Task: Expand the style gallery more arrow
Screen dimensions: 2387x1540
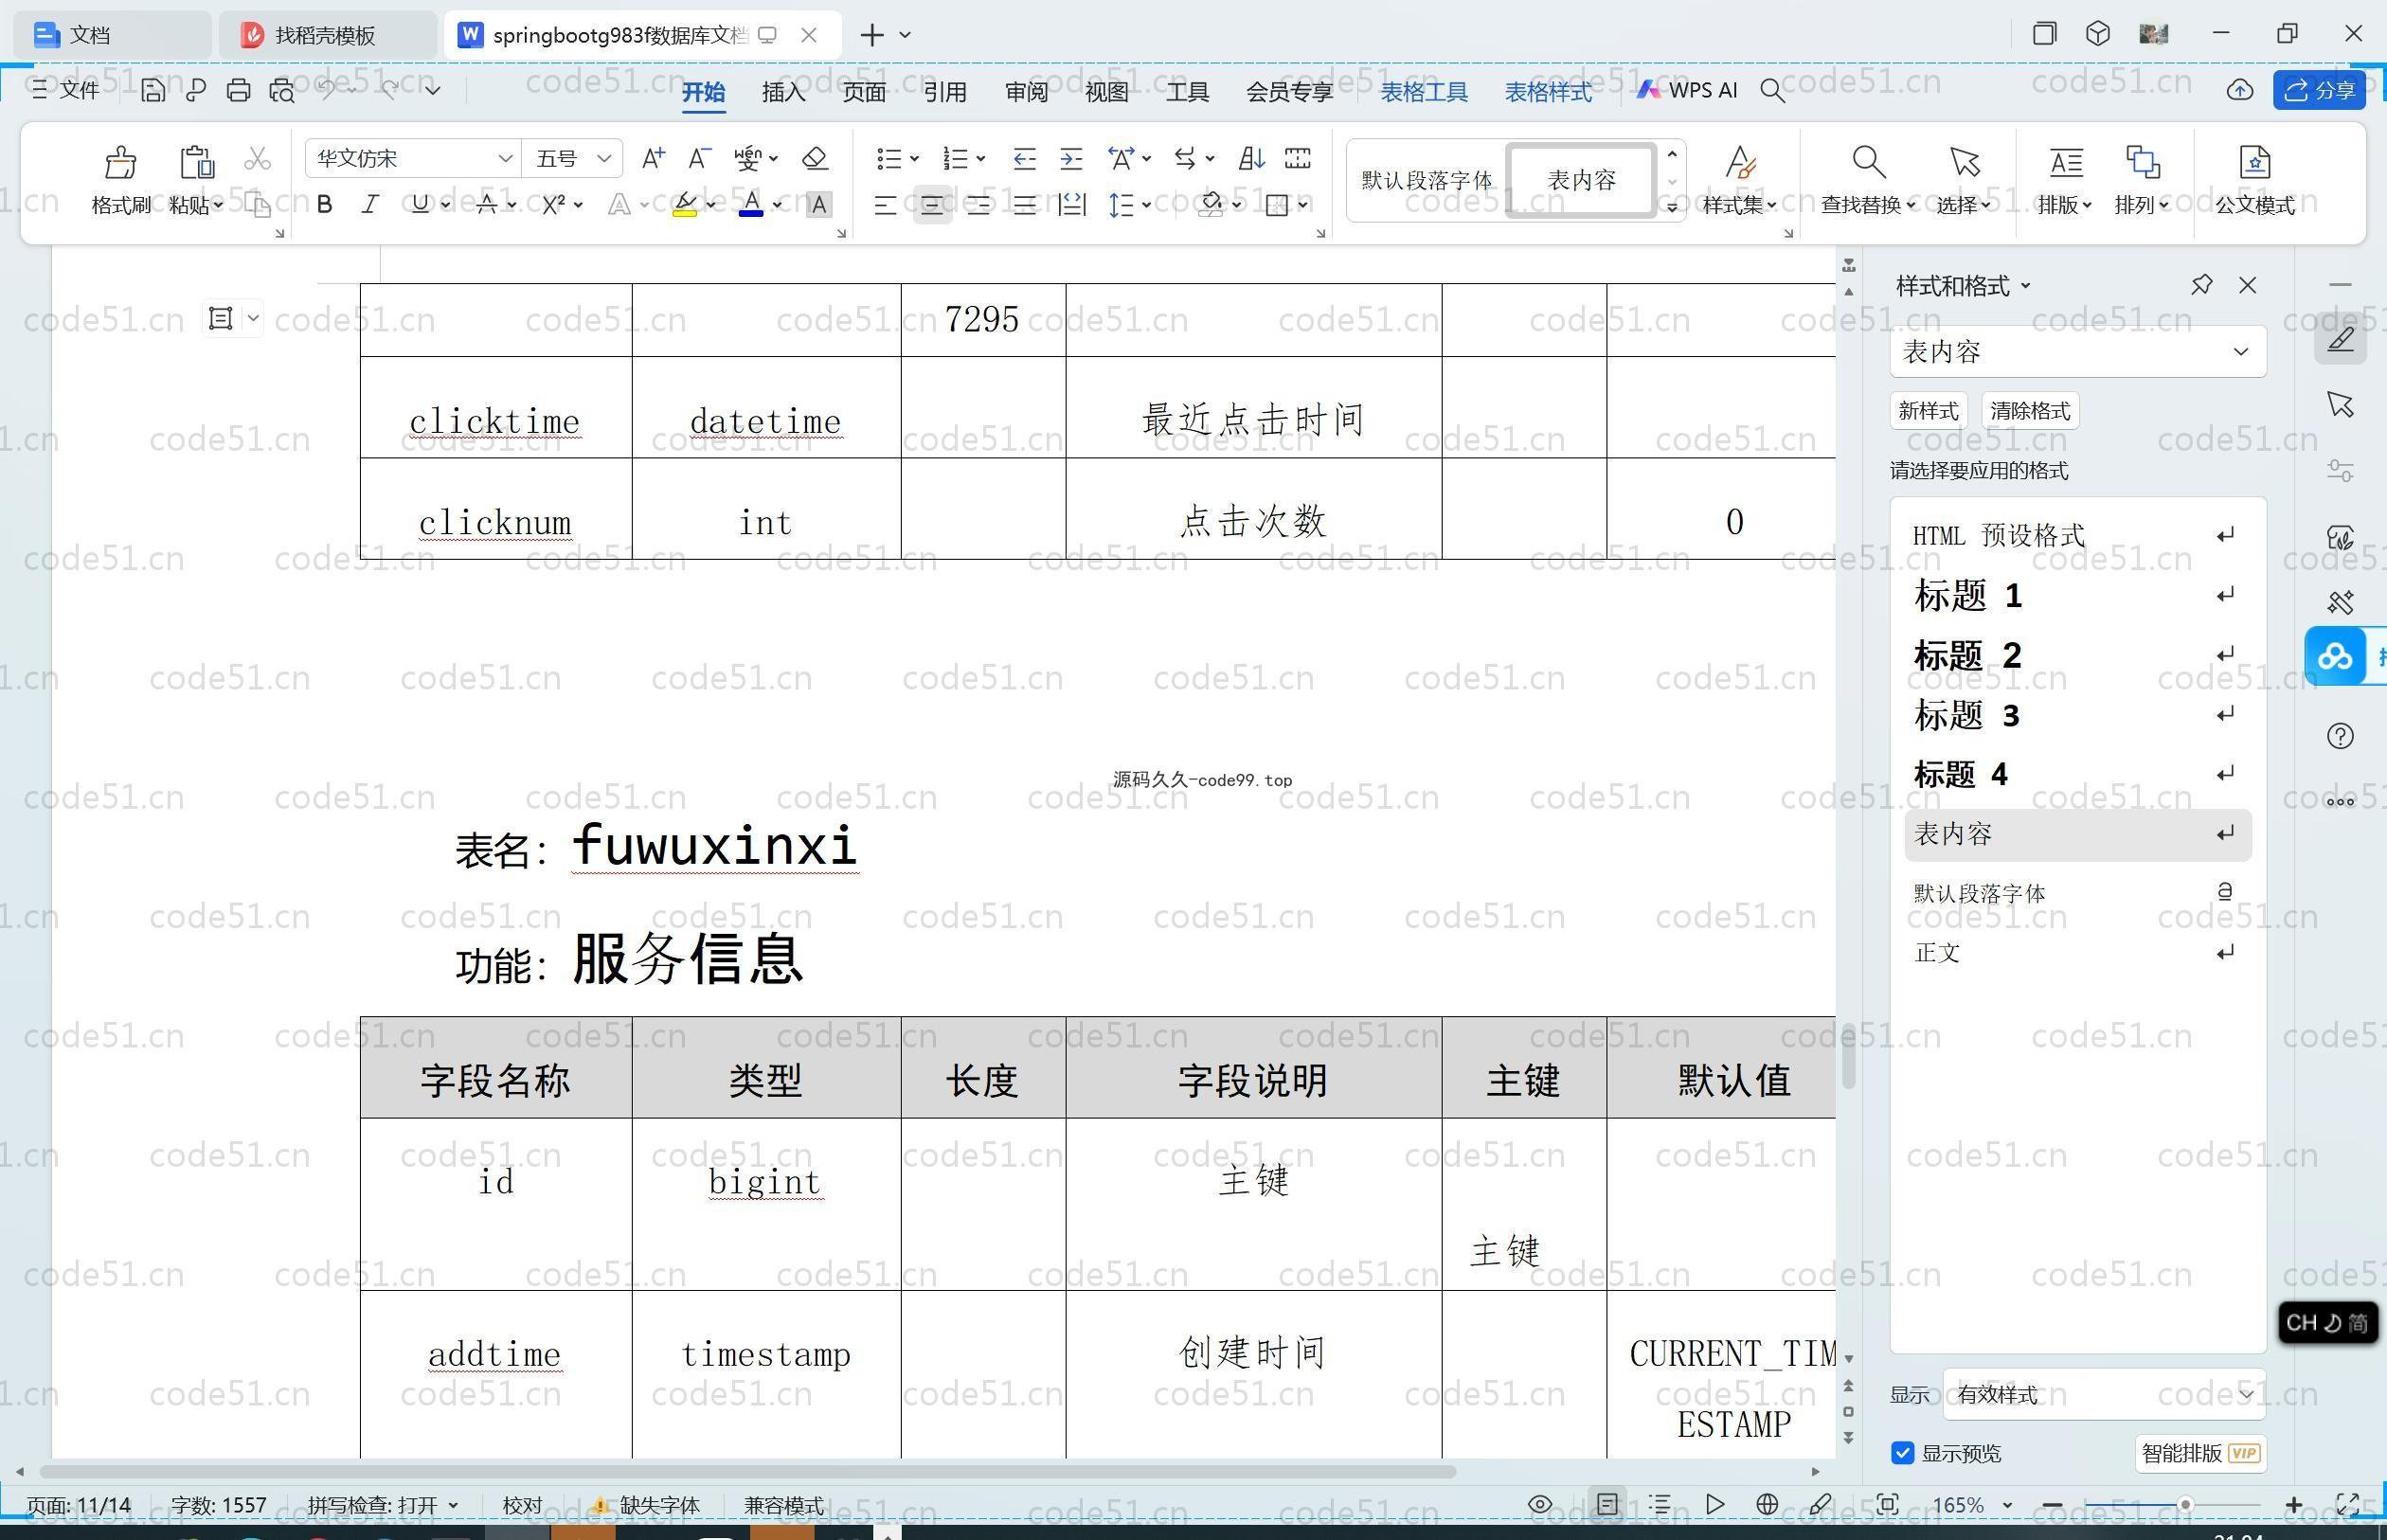Action: click(1672, 207)
